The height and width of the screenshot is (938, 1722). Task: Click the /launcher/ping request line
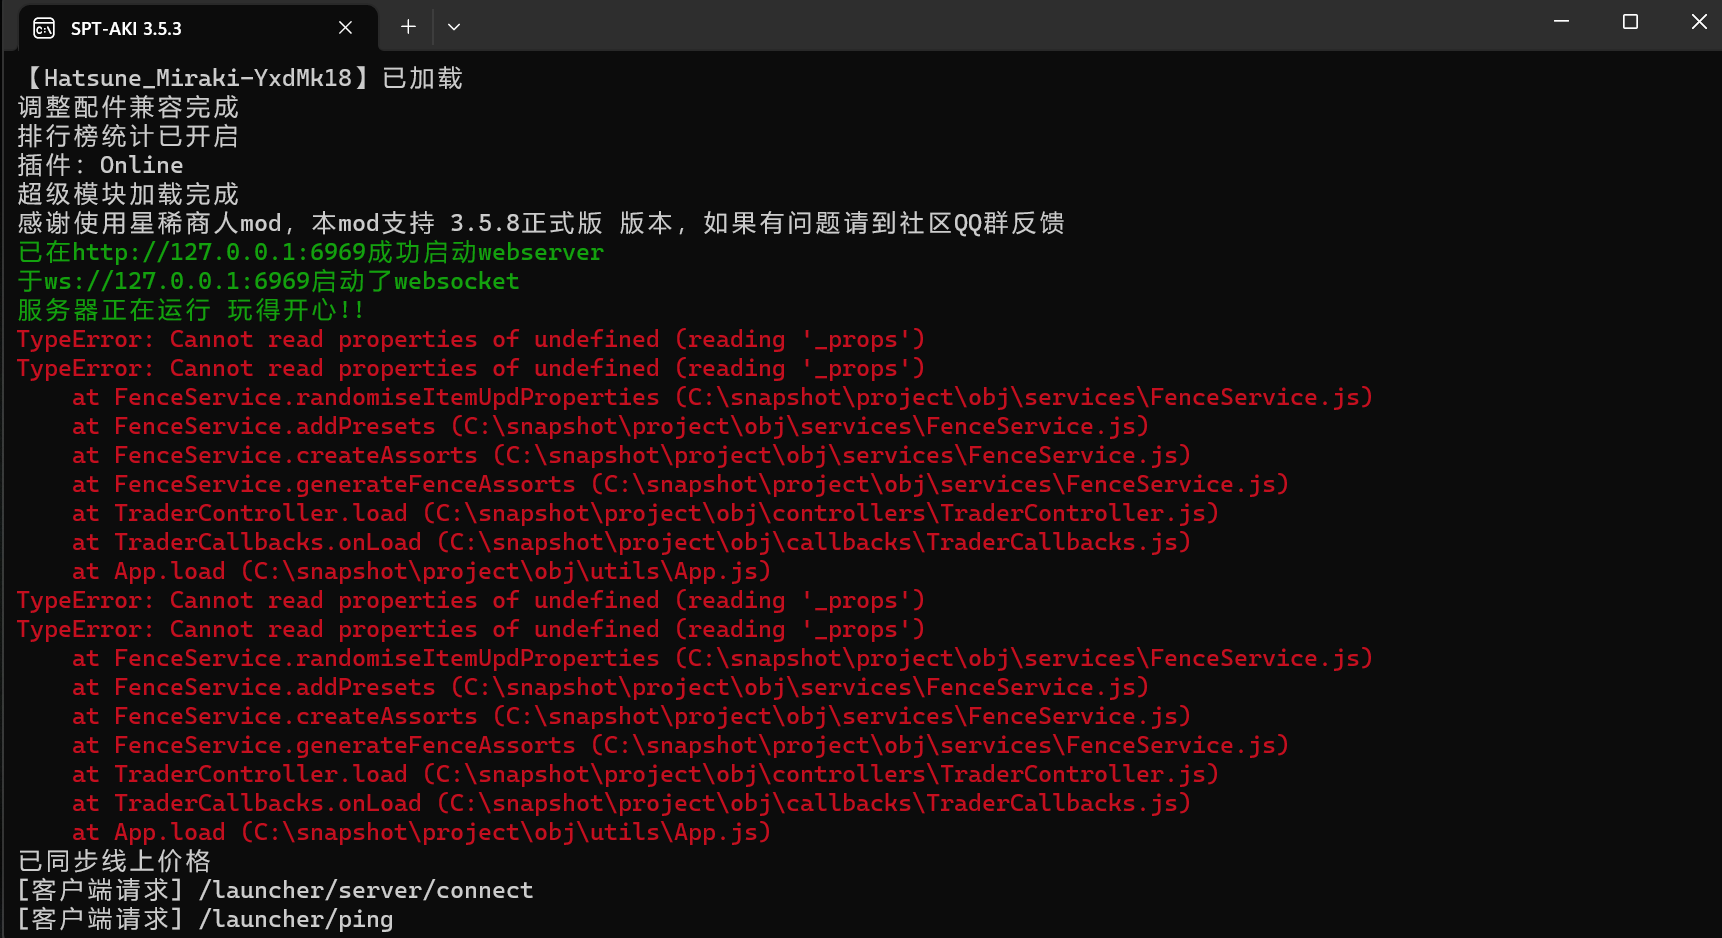coord(296,919)
